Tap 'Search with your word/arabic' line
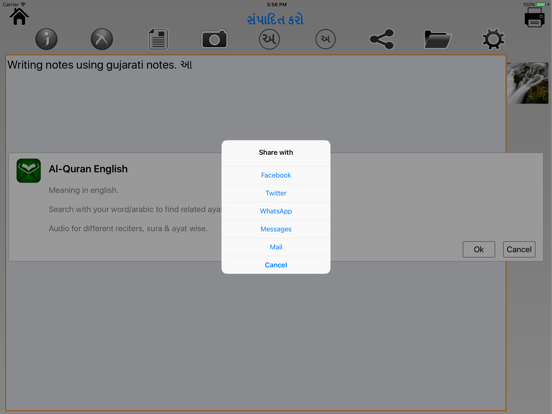The image size is (552, 414). pos(135,209)
